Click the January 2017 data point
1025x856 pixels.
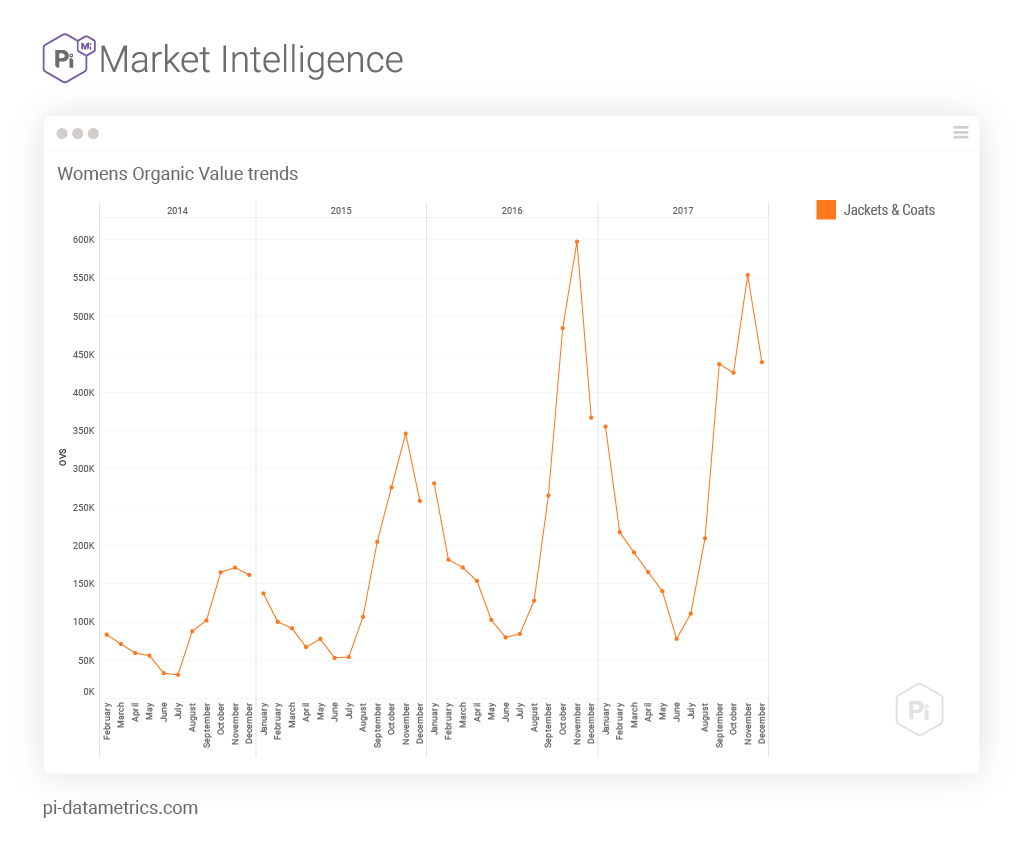[x=606, y=427]
